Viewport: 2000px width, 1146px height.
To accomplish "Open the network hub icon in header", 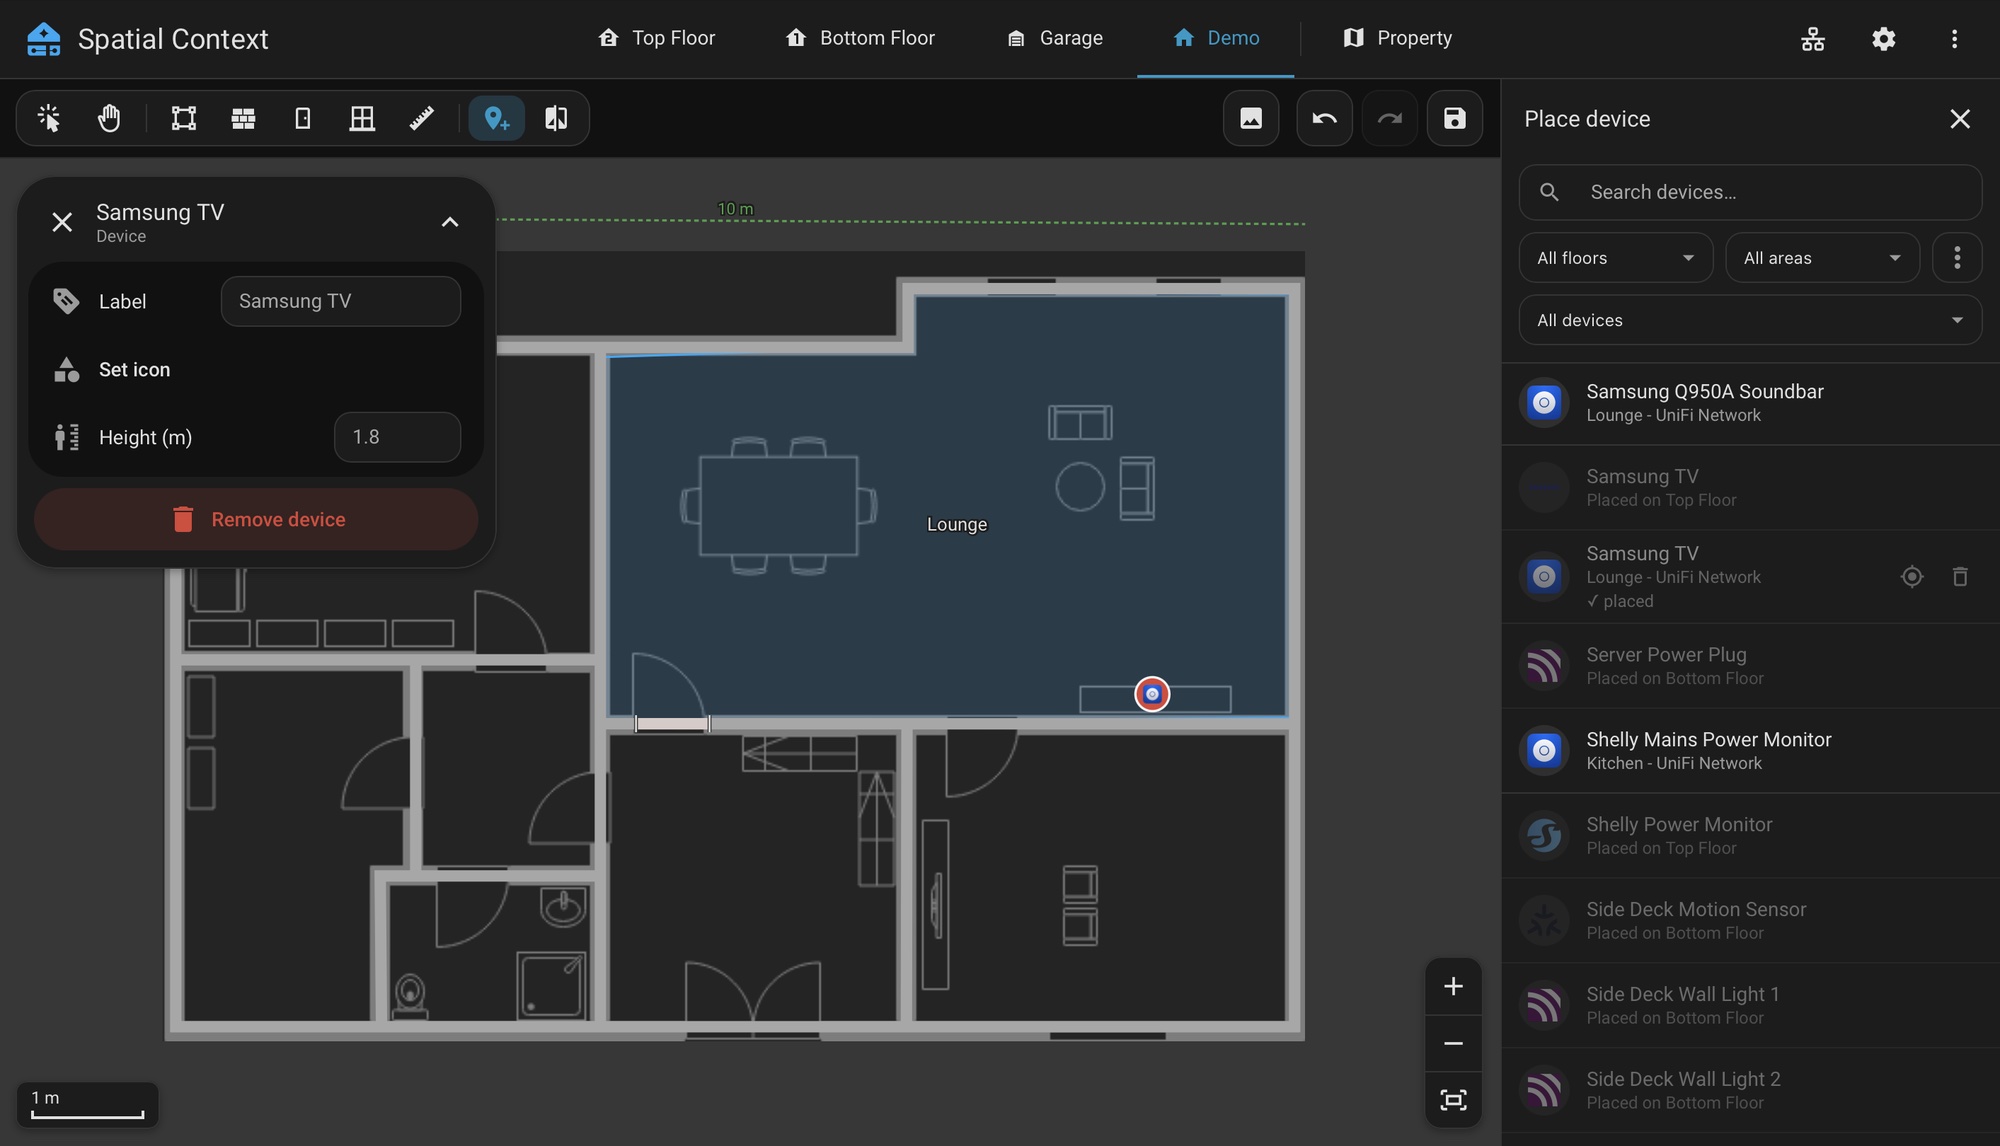I will (x=1813, y=39).
